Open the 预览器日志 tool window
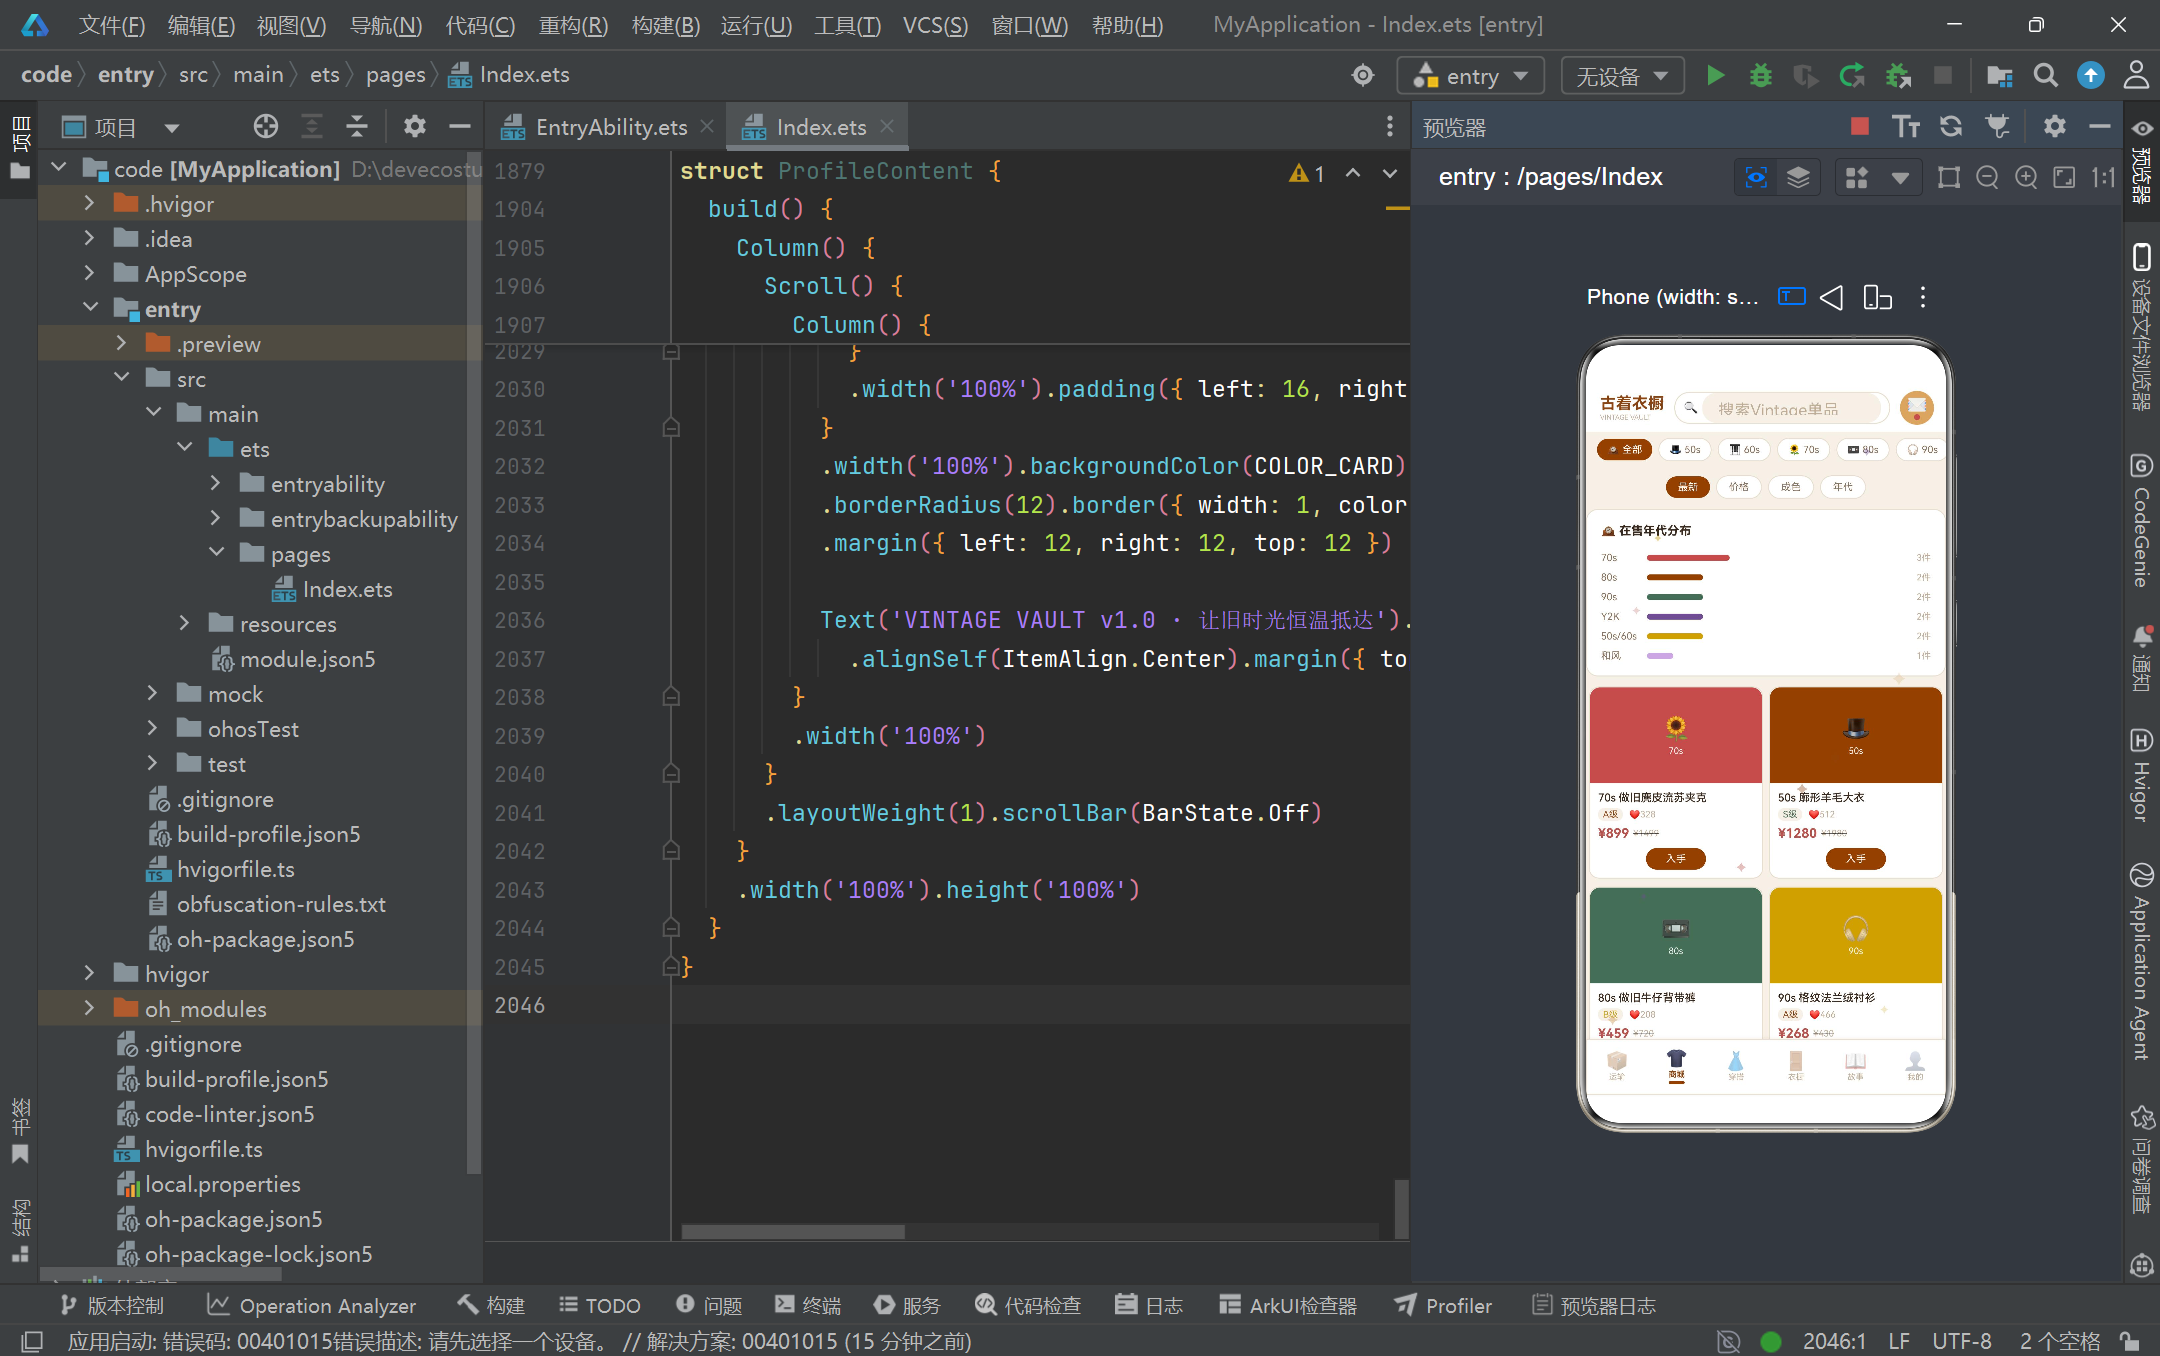2160x1356 pixels. pos(1594,1305)
